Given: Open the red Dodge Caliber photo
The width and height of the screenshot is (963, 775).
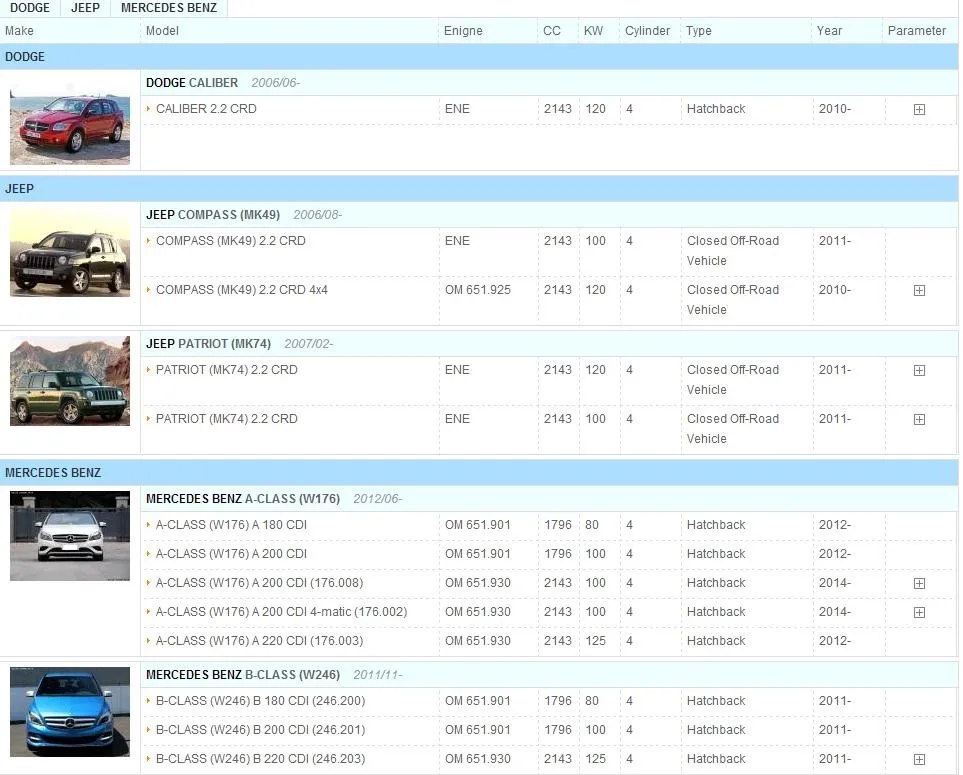Looking at the screenshot, I should [x=70, y=120].
